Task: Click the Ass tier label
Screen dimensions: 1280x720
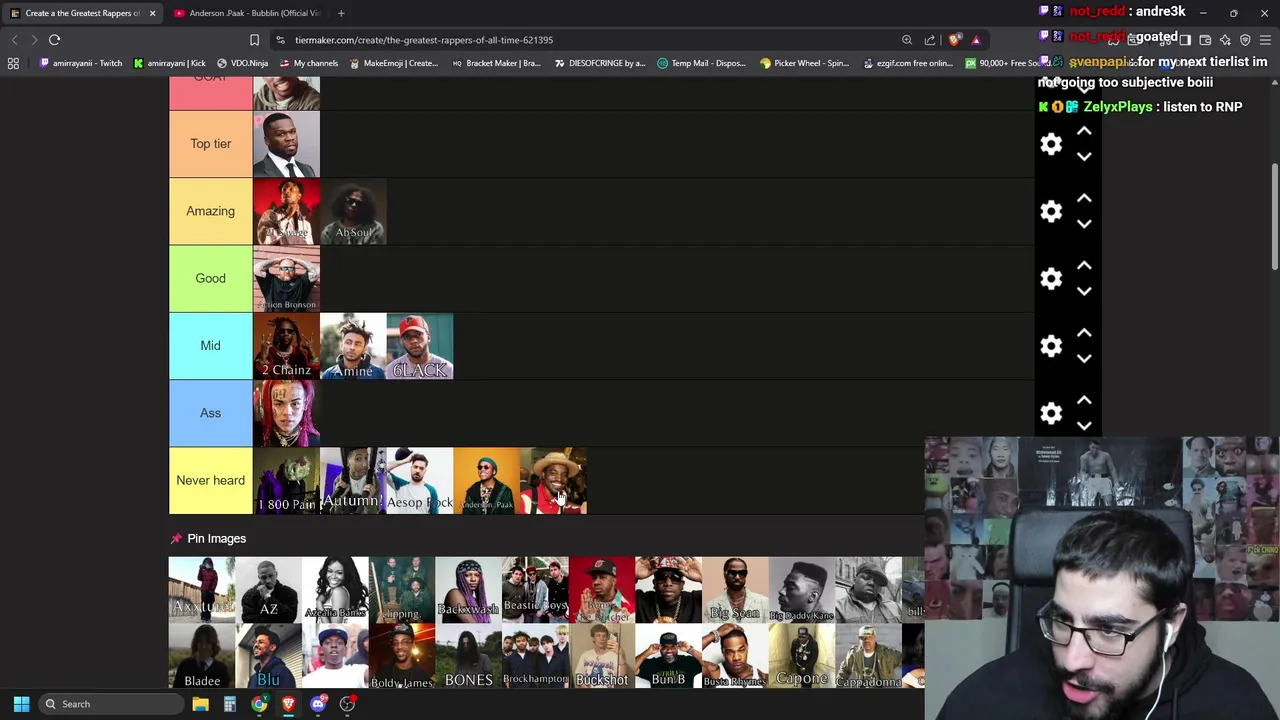Action: tap(210, 413)
